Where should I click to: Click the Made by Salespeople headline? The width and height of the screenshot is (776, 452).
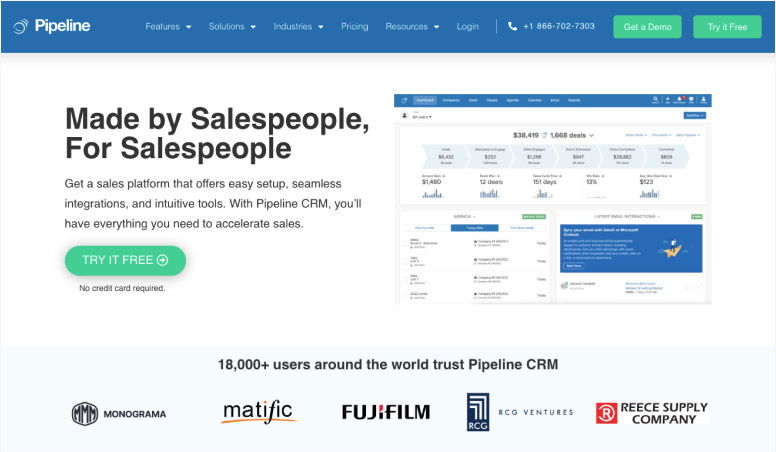tap(217, 134)
